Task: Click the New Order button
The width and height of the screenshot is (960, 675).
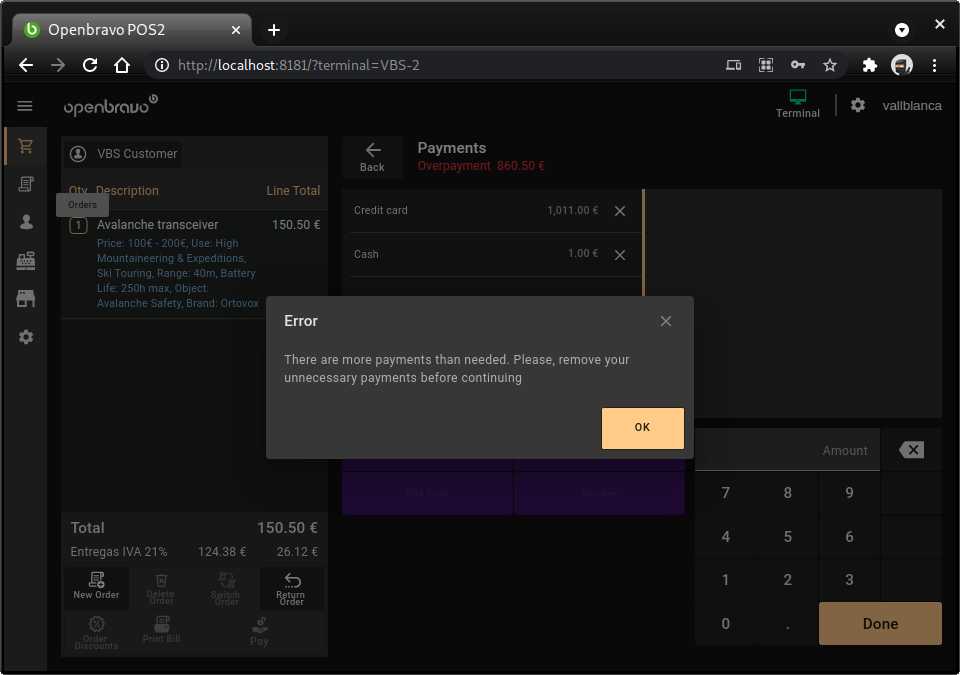Action: (96, 587)
